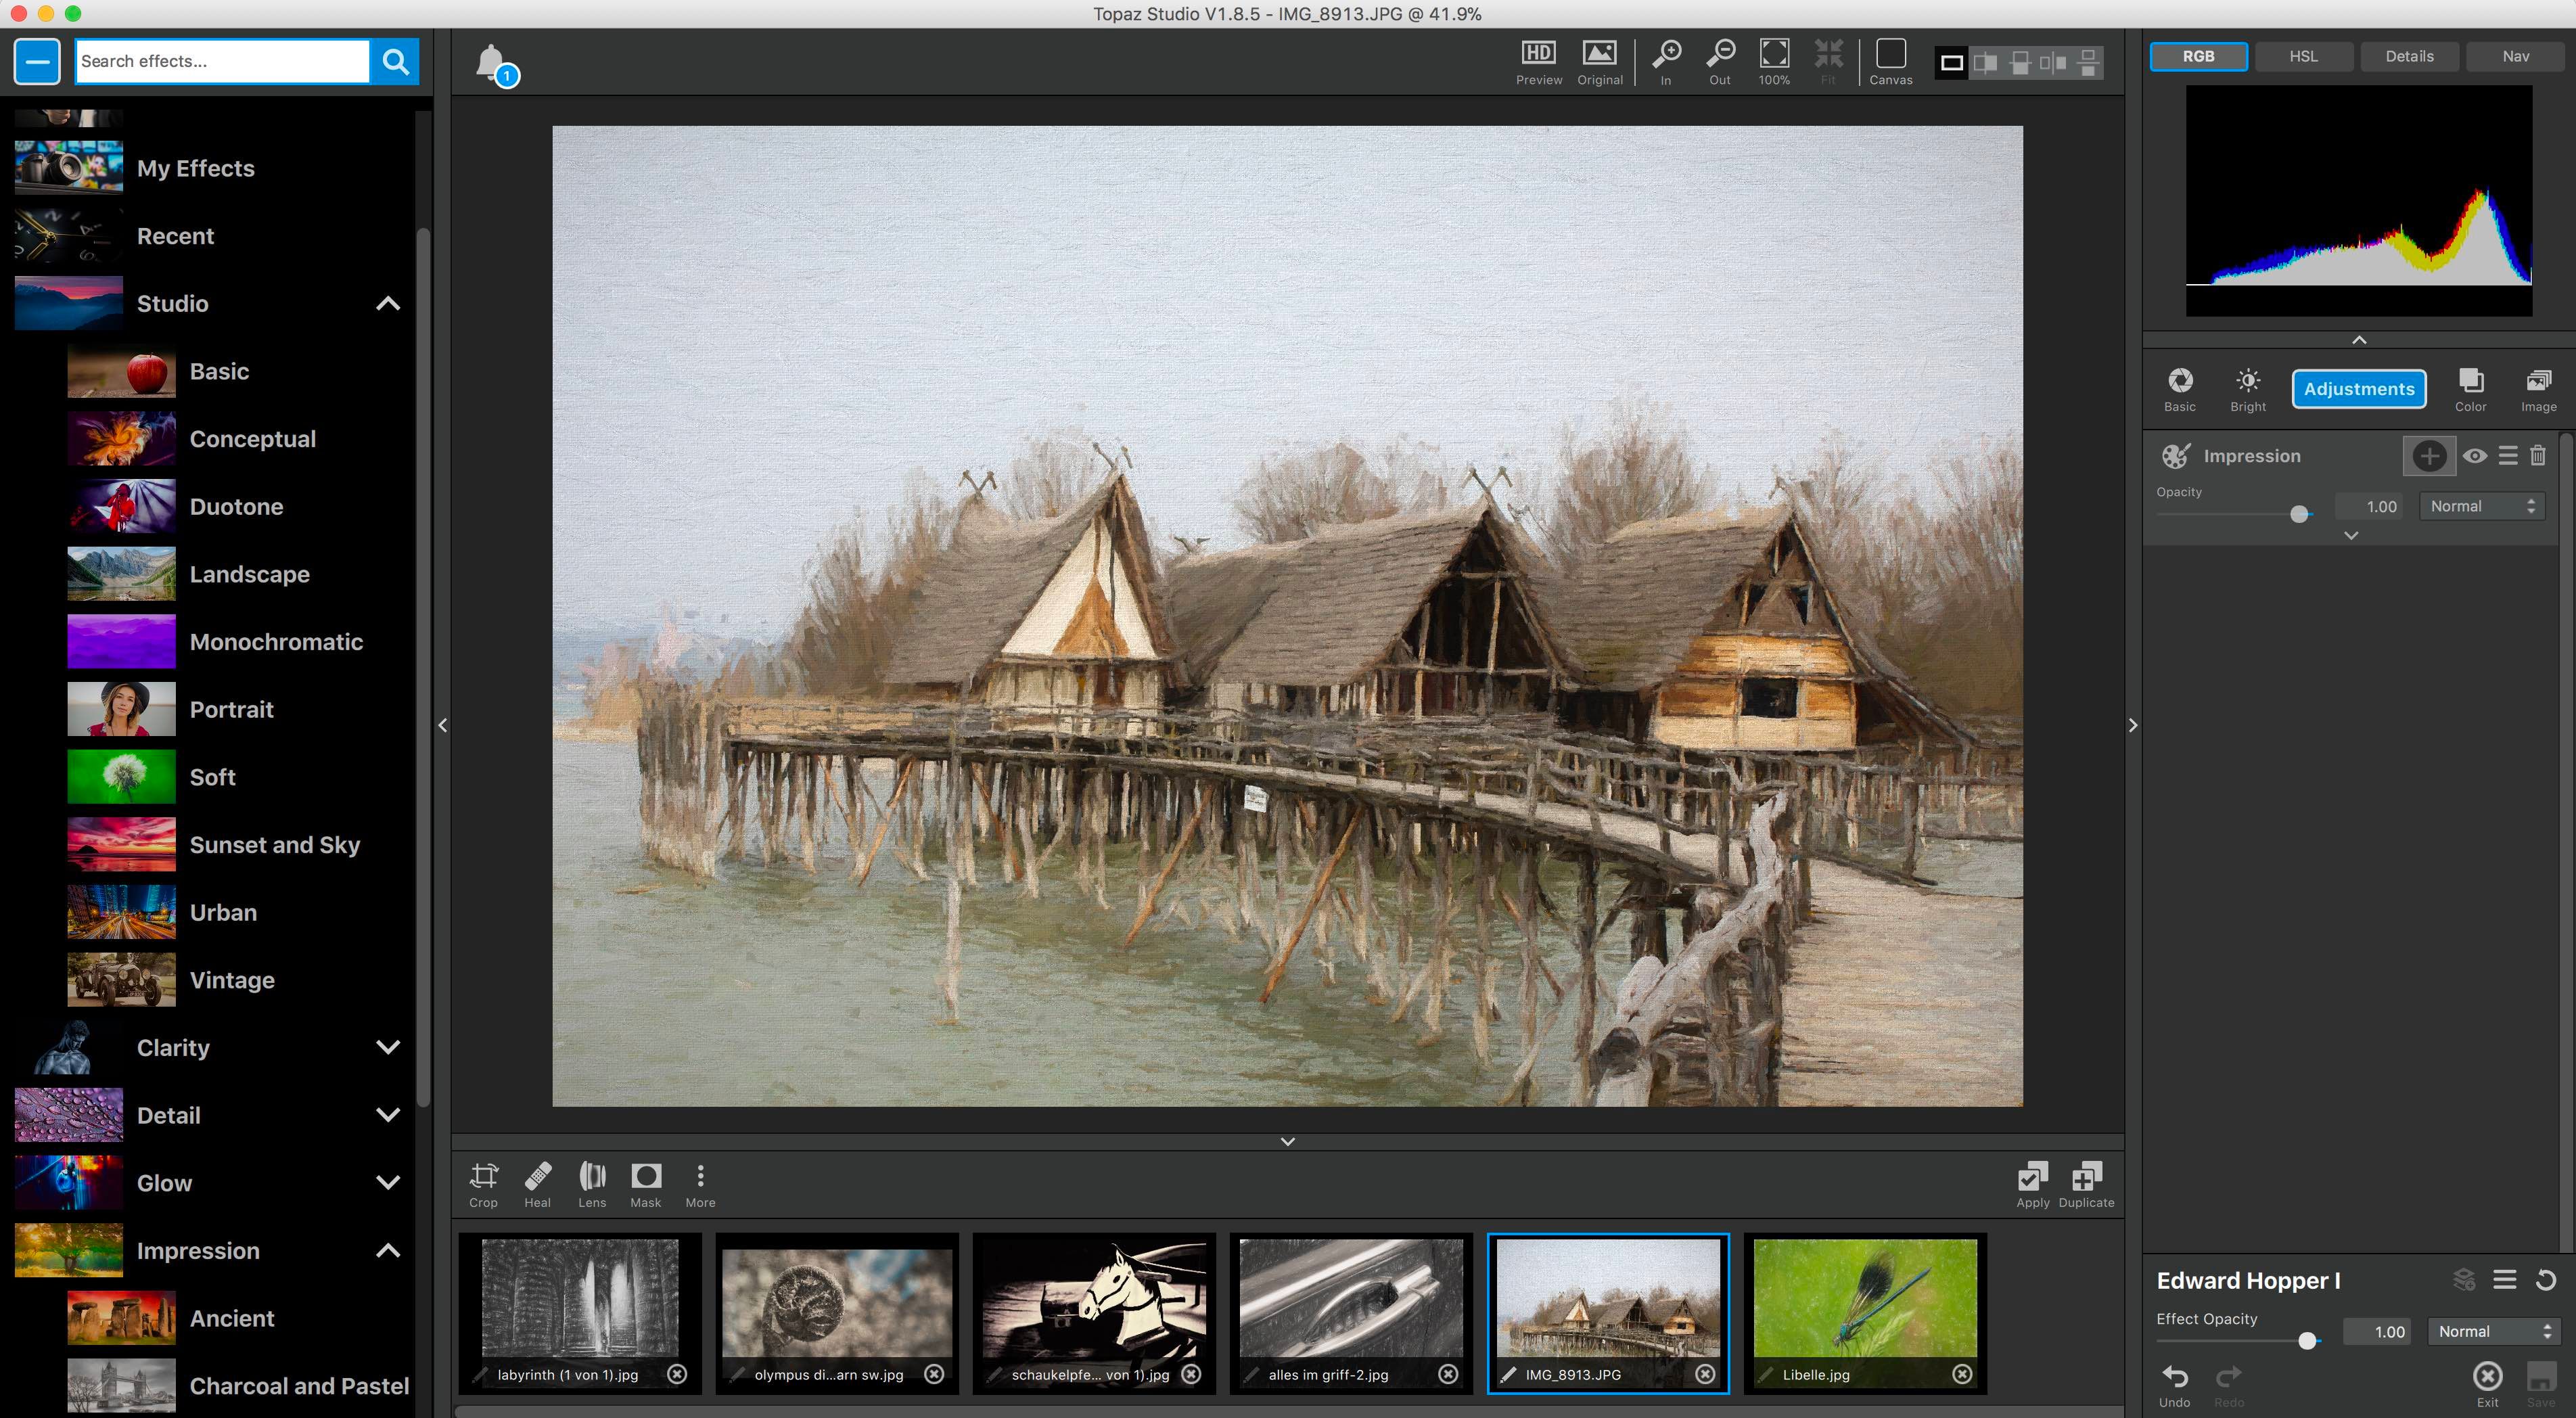The image size is (2576, 1418).
Task: Select top-bottom compare view mode
Action: click(x=2088, y=63)
